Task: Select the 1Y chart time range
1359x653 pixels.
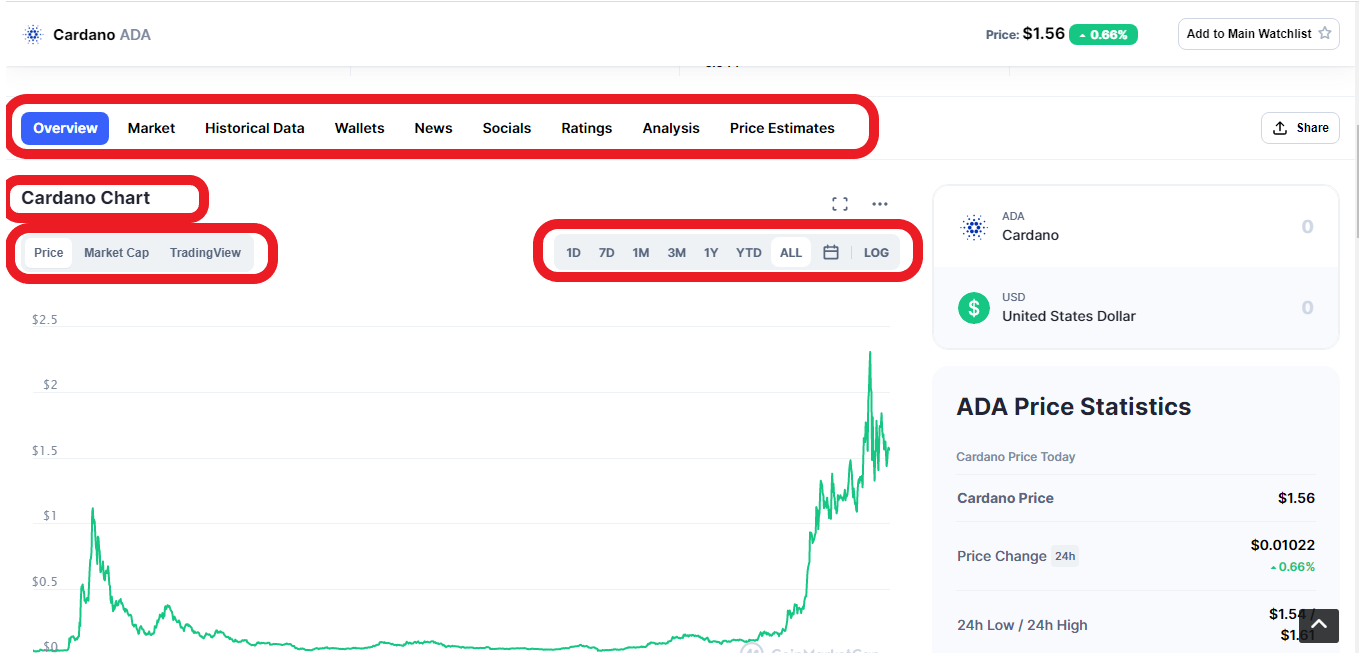Action: [711, 253]
